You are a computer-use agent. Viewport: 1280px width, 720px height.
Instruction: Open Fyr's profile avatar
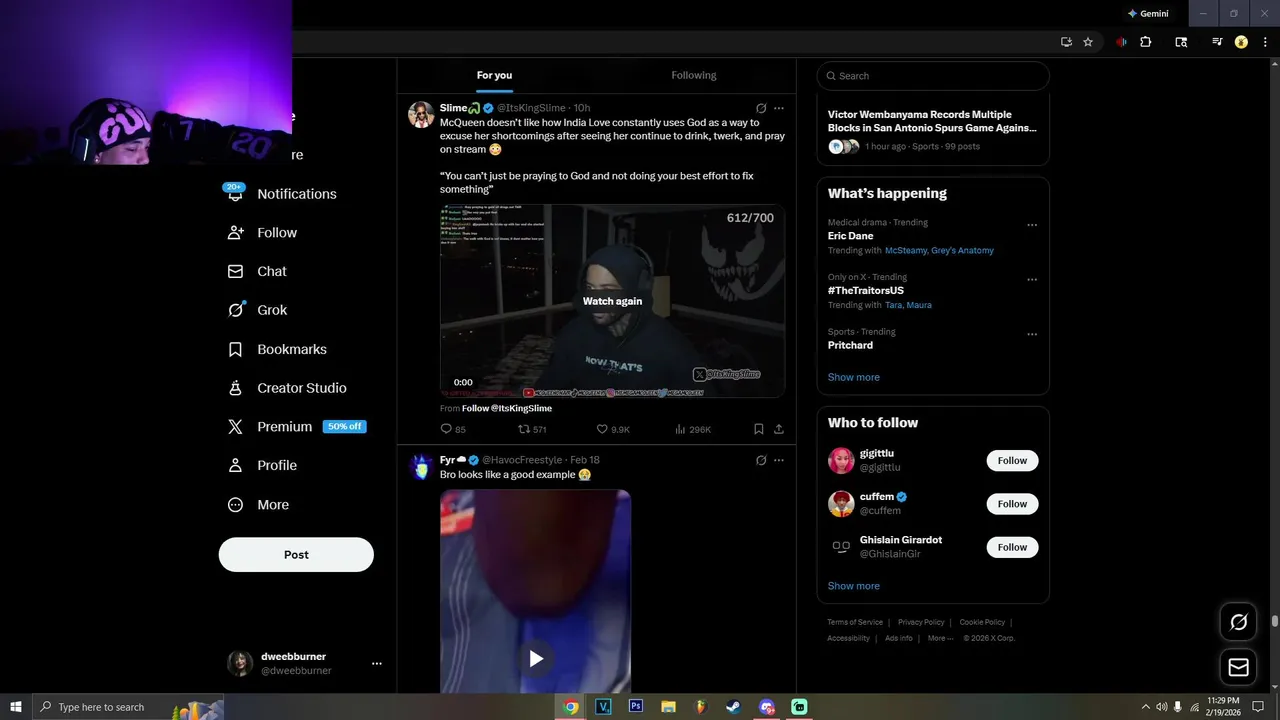[421, 467]
